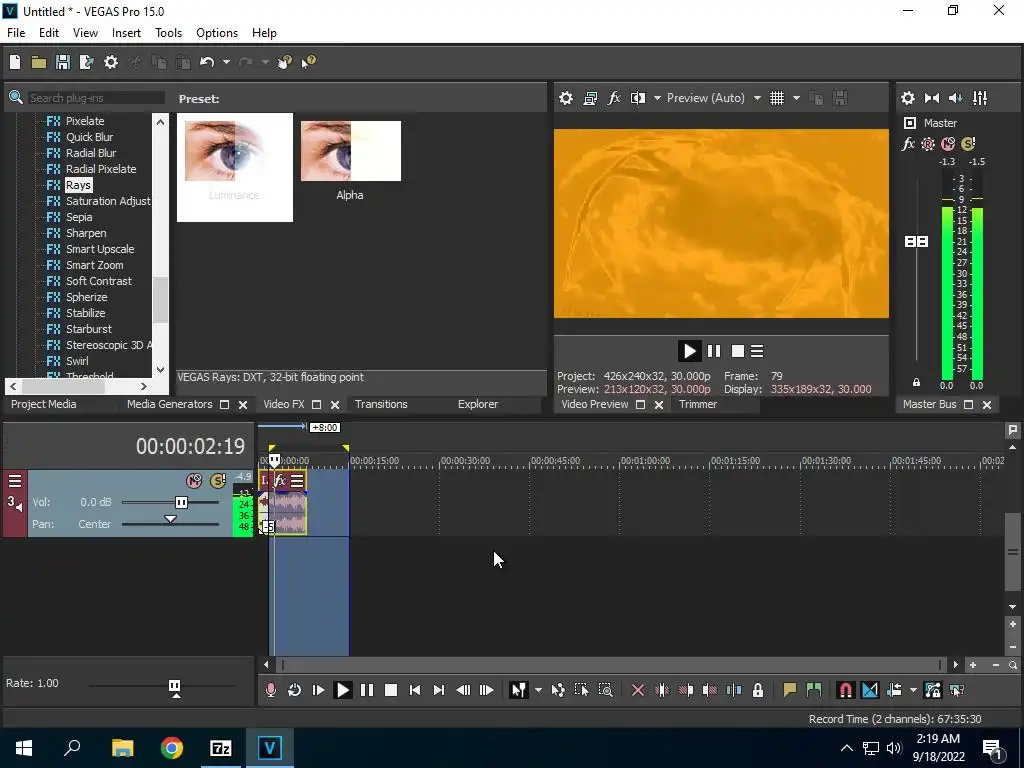Create a new project with New icon
The image size is (1024, 768).
pos(15,62)
